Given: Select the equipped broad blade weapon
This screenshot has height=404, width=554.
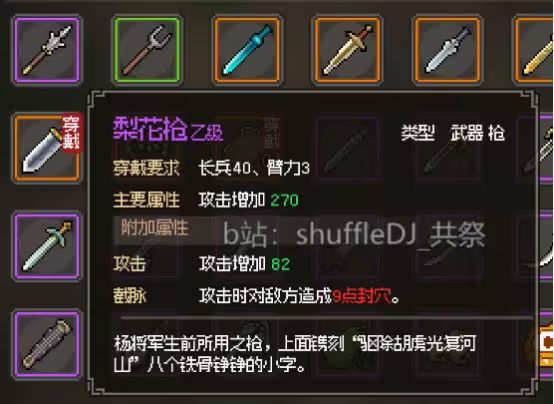Looking at the screenshot, I should tap(47, 148).
